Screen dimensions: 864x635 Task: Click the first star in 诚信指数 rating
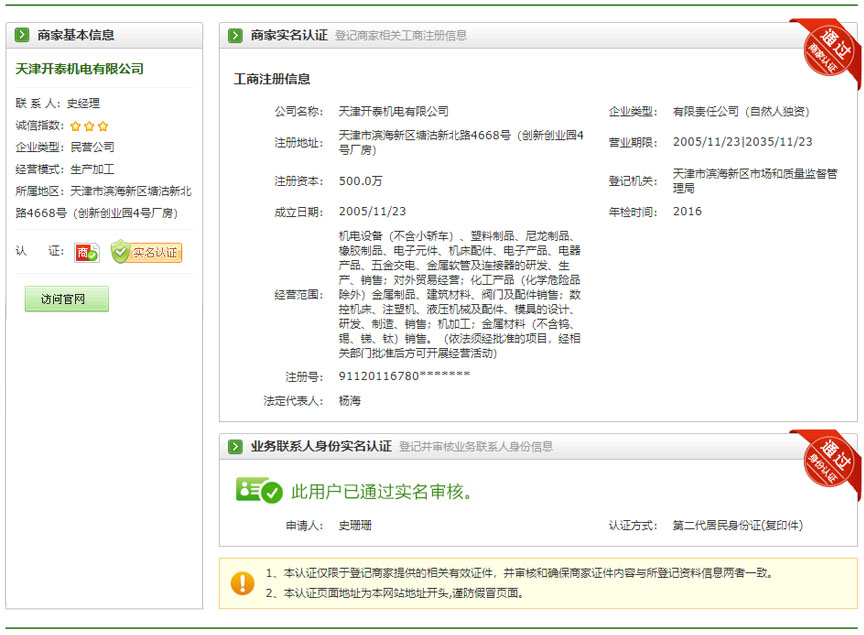pyautogui.click(x=75, y=126)
